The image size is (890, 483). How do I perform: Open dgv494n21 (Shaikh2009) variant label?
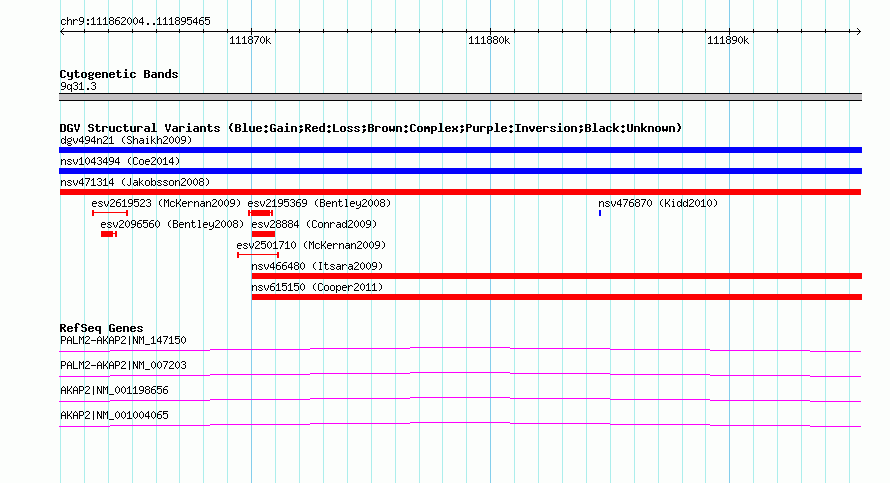pyautogui.click(x=126, y=140)
